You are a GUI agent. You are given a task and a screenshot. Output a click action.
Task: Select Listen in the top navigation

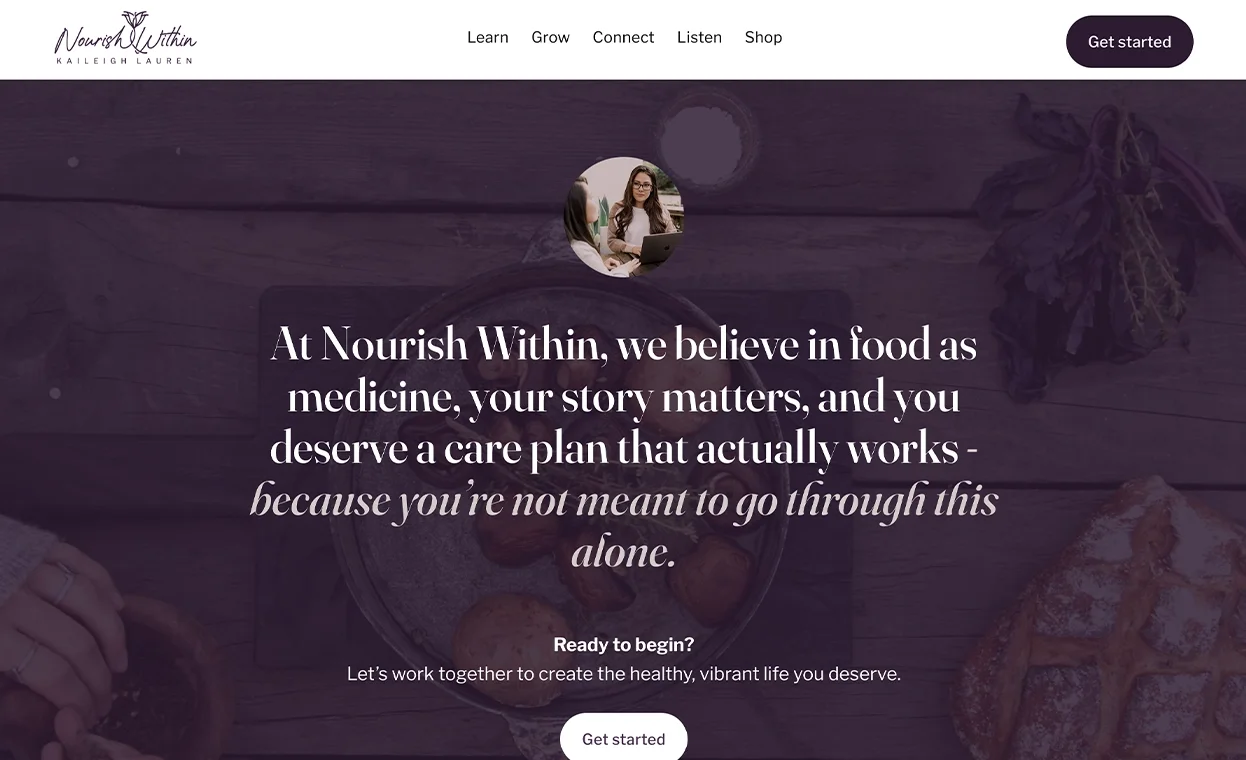pyautogui.click(x=699, y=37)
